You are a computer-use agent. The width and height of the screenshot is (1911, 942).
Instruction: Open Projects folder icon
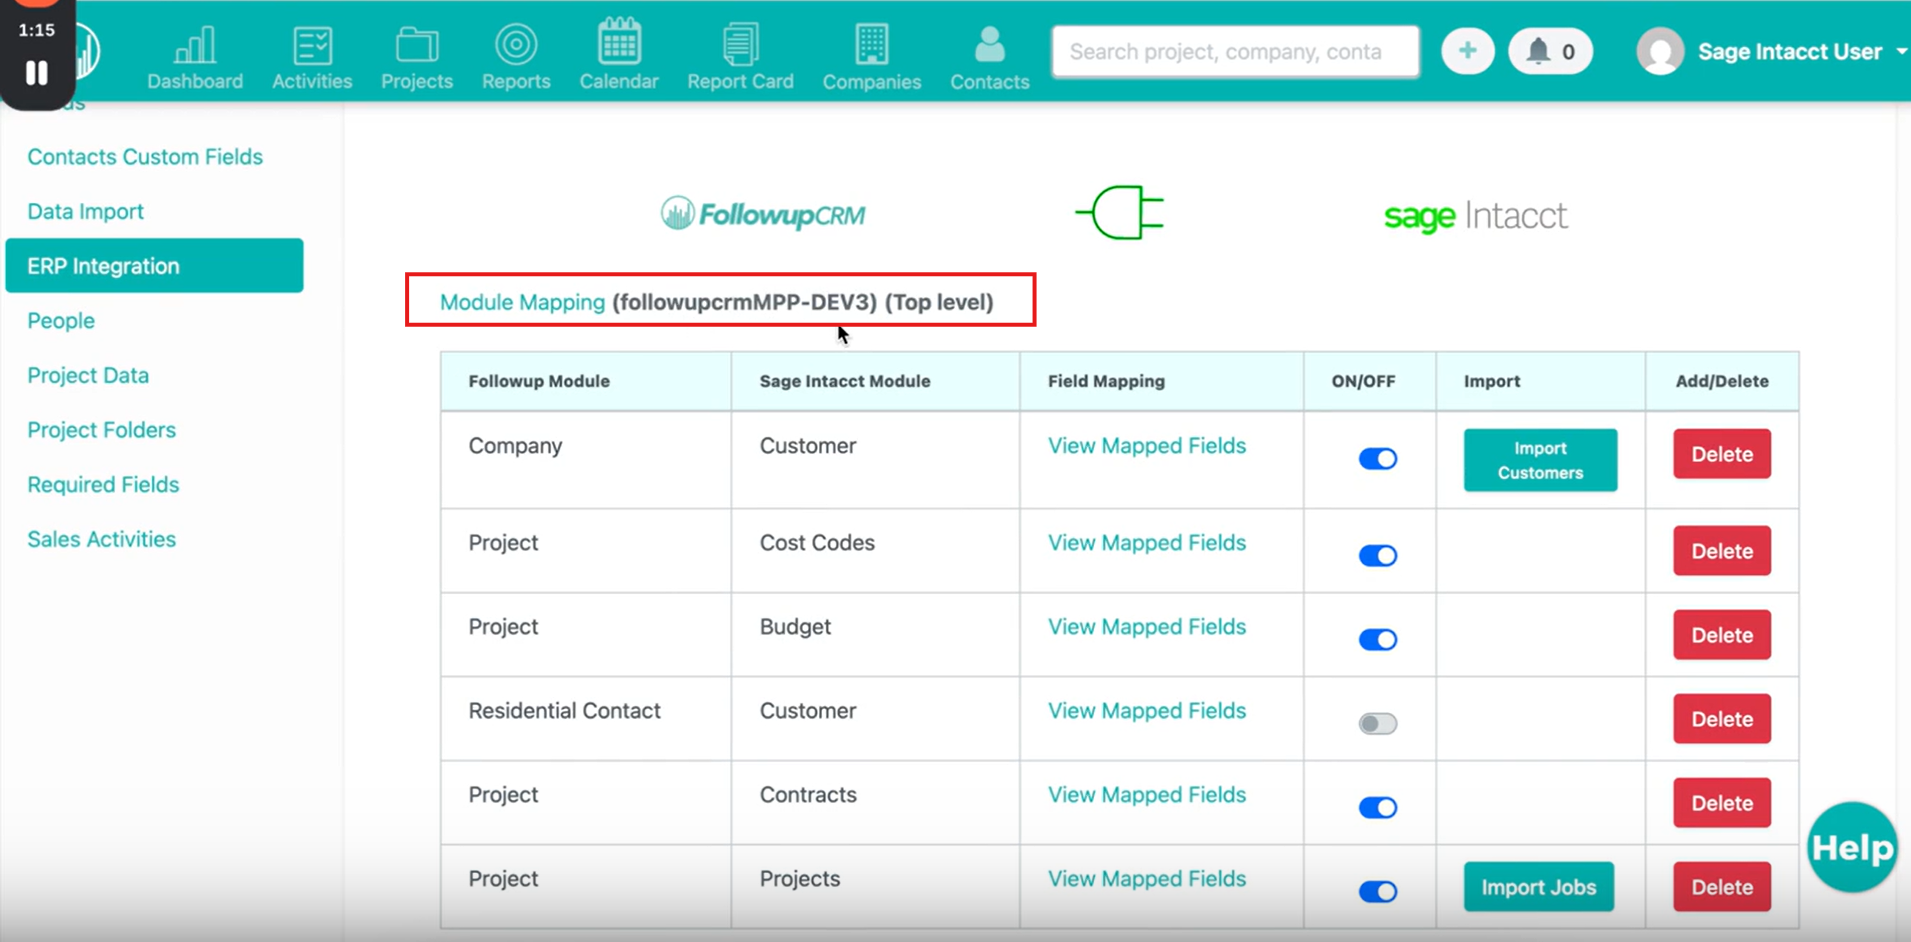click(x=416, y=45)
